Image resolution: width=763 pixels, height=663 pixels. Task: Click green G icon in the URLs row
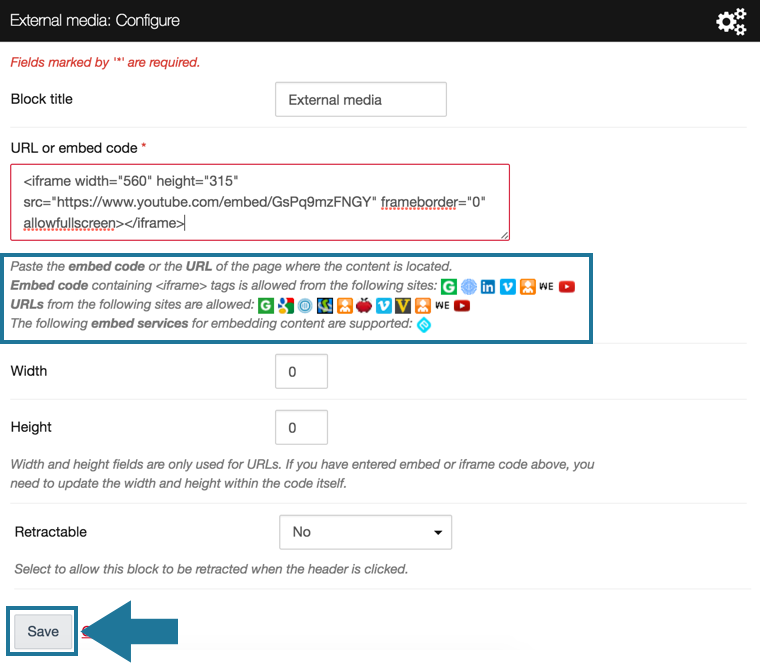point(266,305)
